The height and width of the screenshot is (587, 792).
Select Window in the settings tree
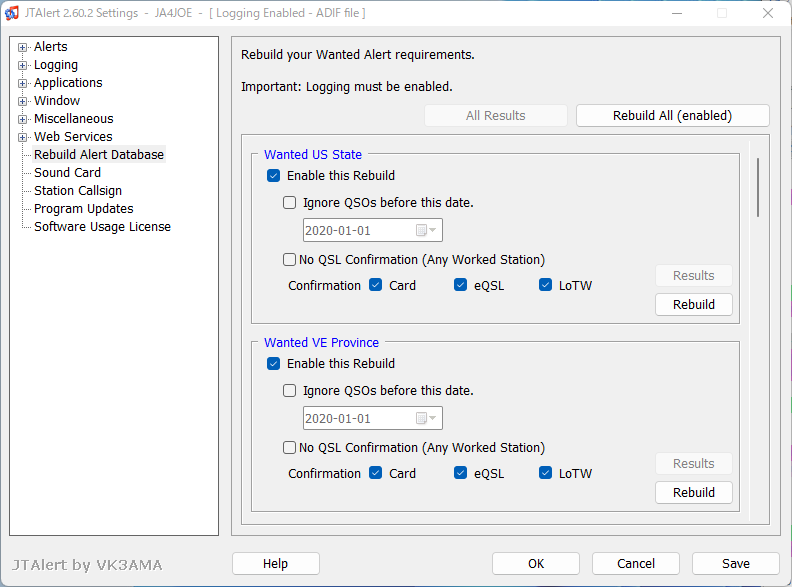tap(57, 101)
